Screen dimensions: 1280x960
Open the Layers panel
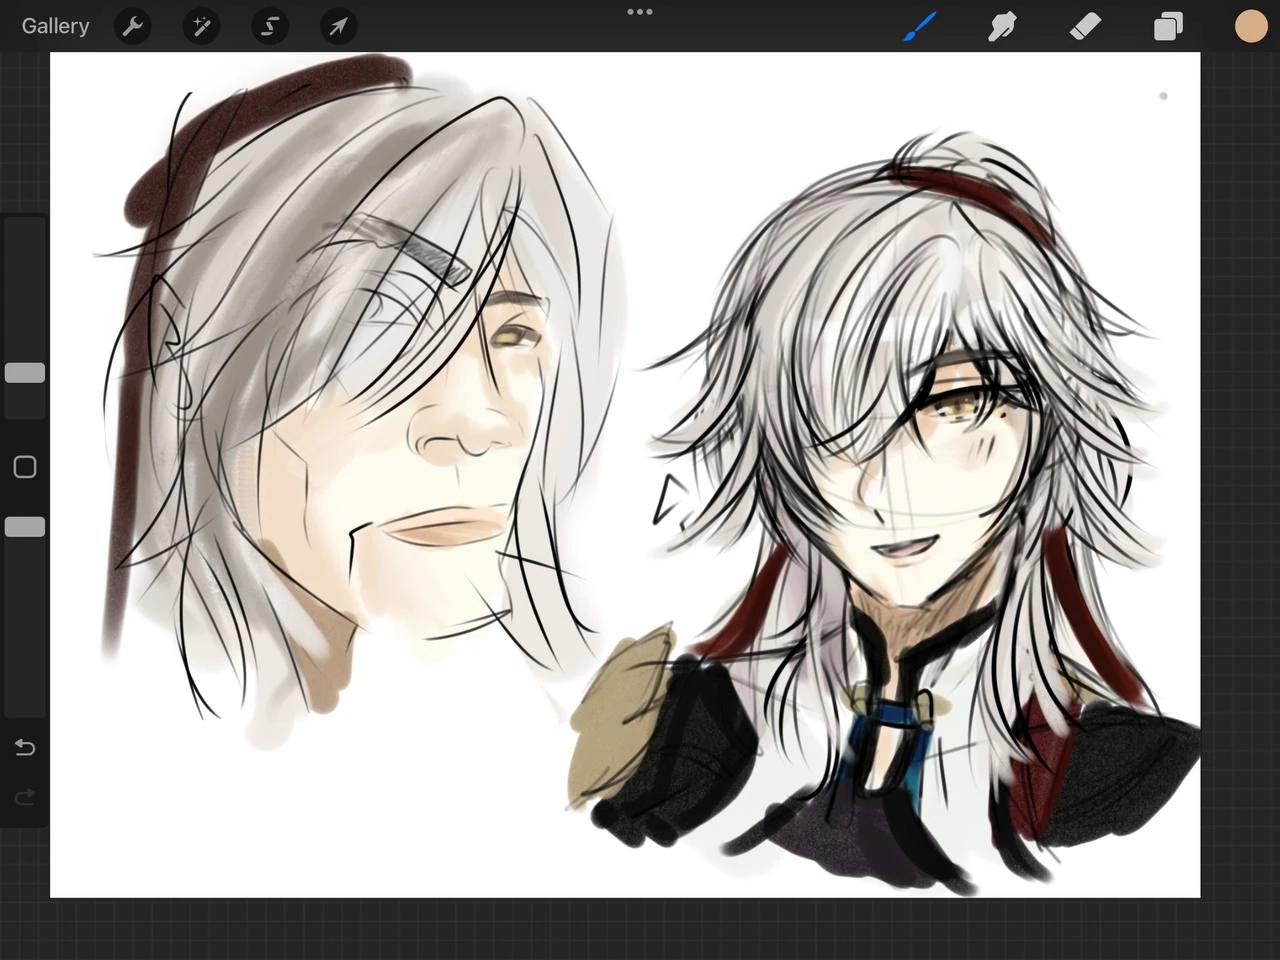pyautogui.click(x=1167, y=26)
